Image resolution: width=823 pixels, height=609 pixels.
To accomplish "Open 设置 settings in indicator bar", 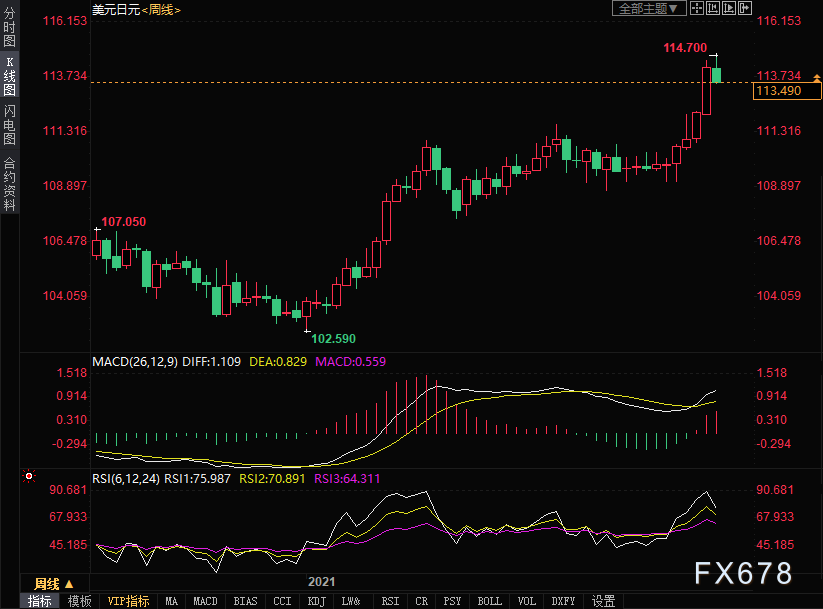I will click(x=603, y=601).
